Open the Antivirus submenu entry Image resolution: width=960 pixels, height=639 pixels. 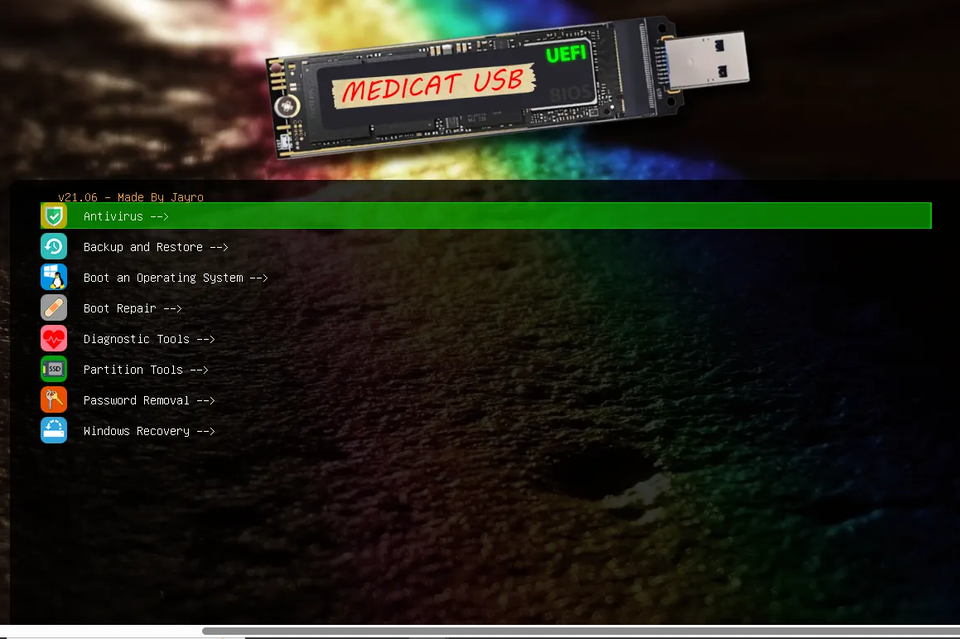[x=486, y=216]
